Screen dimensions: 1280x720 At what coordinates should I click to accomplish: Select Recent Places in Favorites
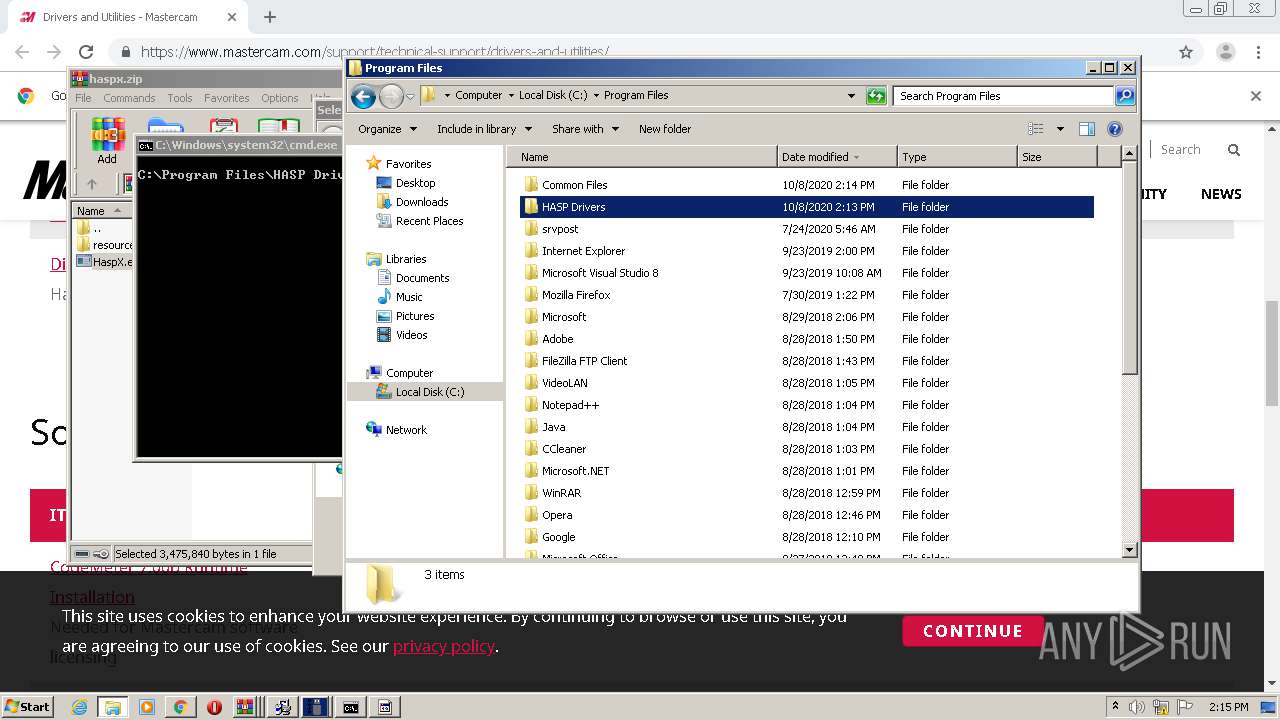pyautogui.click(x=429, y=221)
